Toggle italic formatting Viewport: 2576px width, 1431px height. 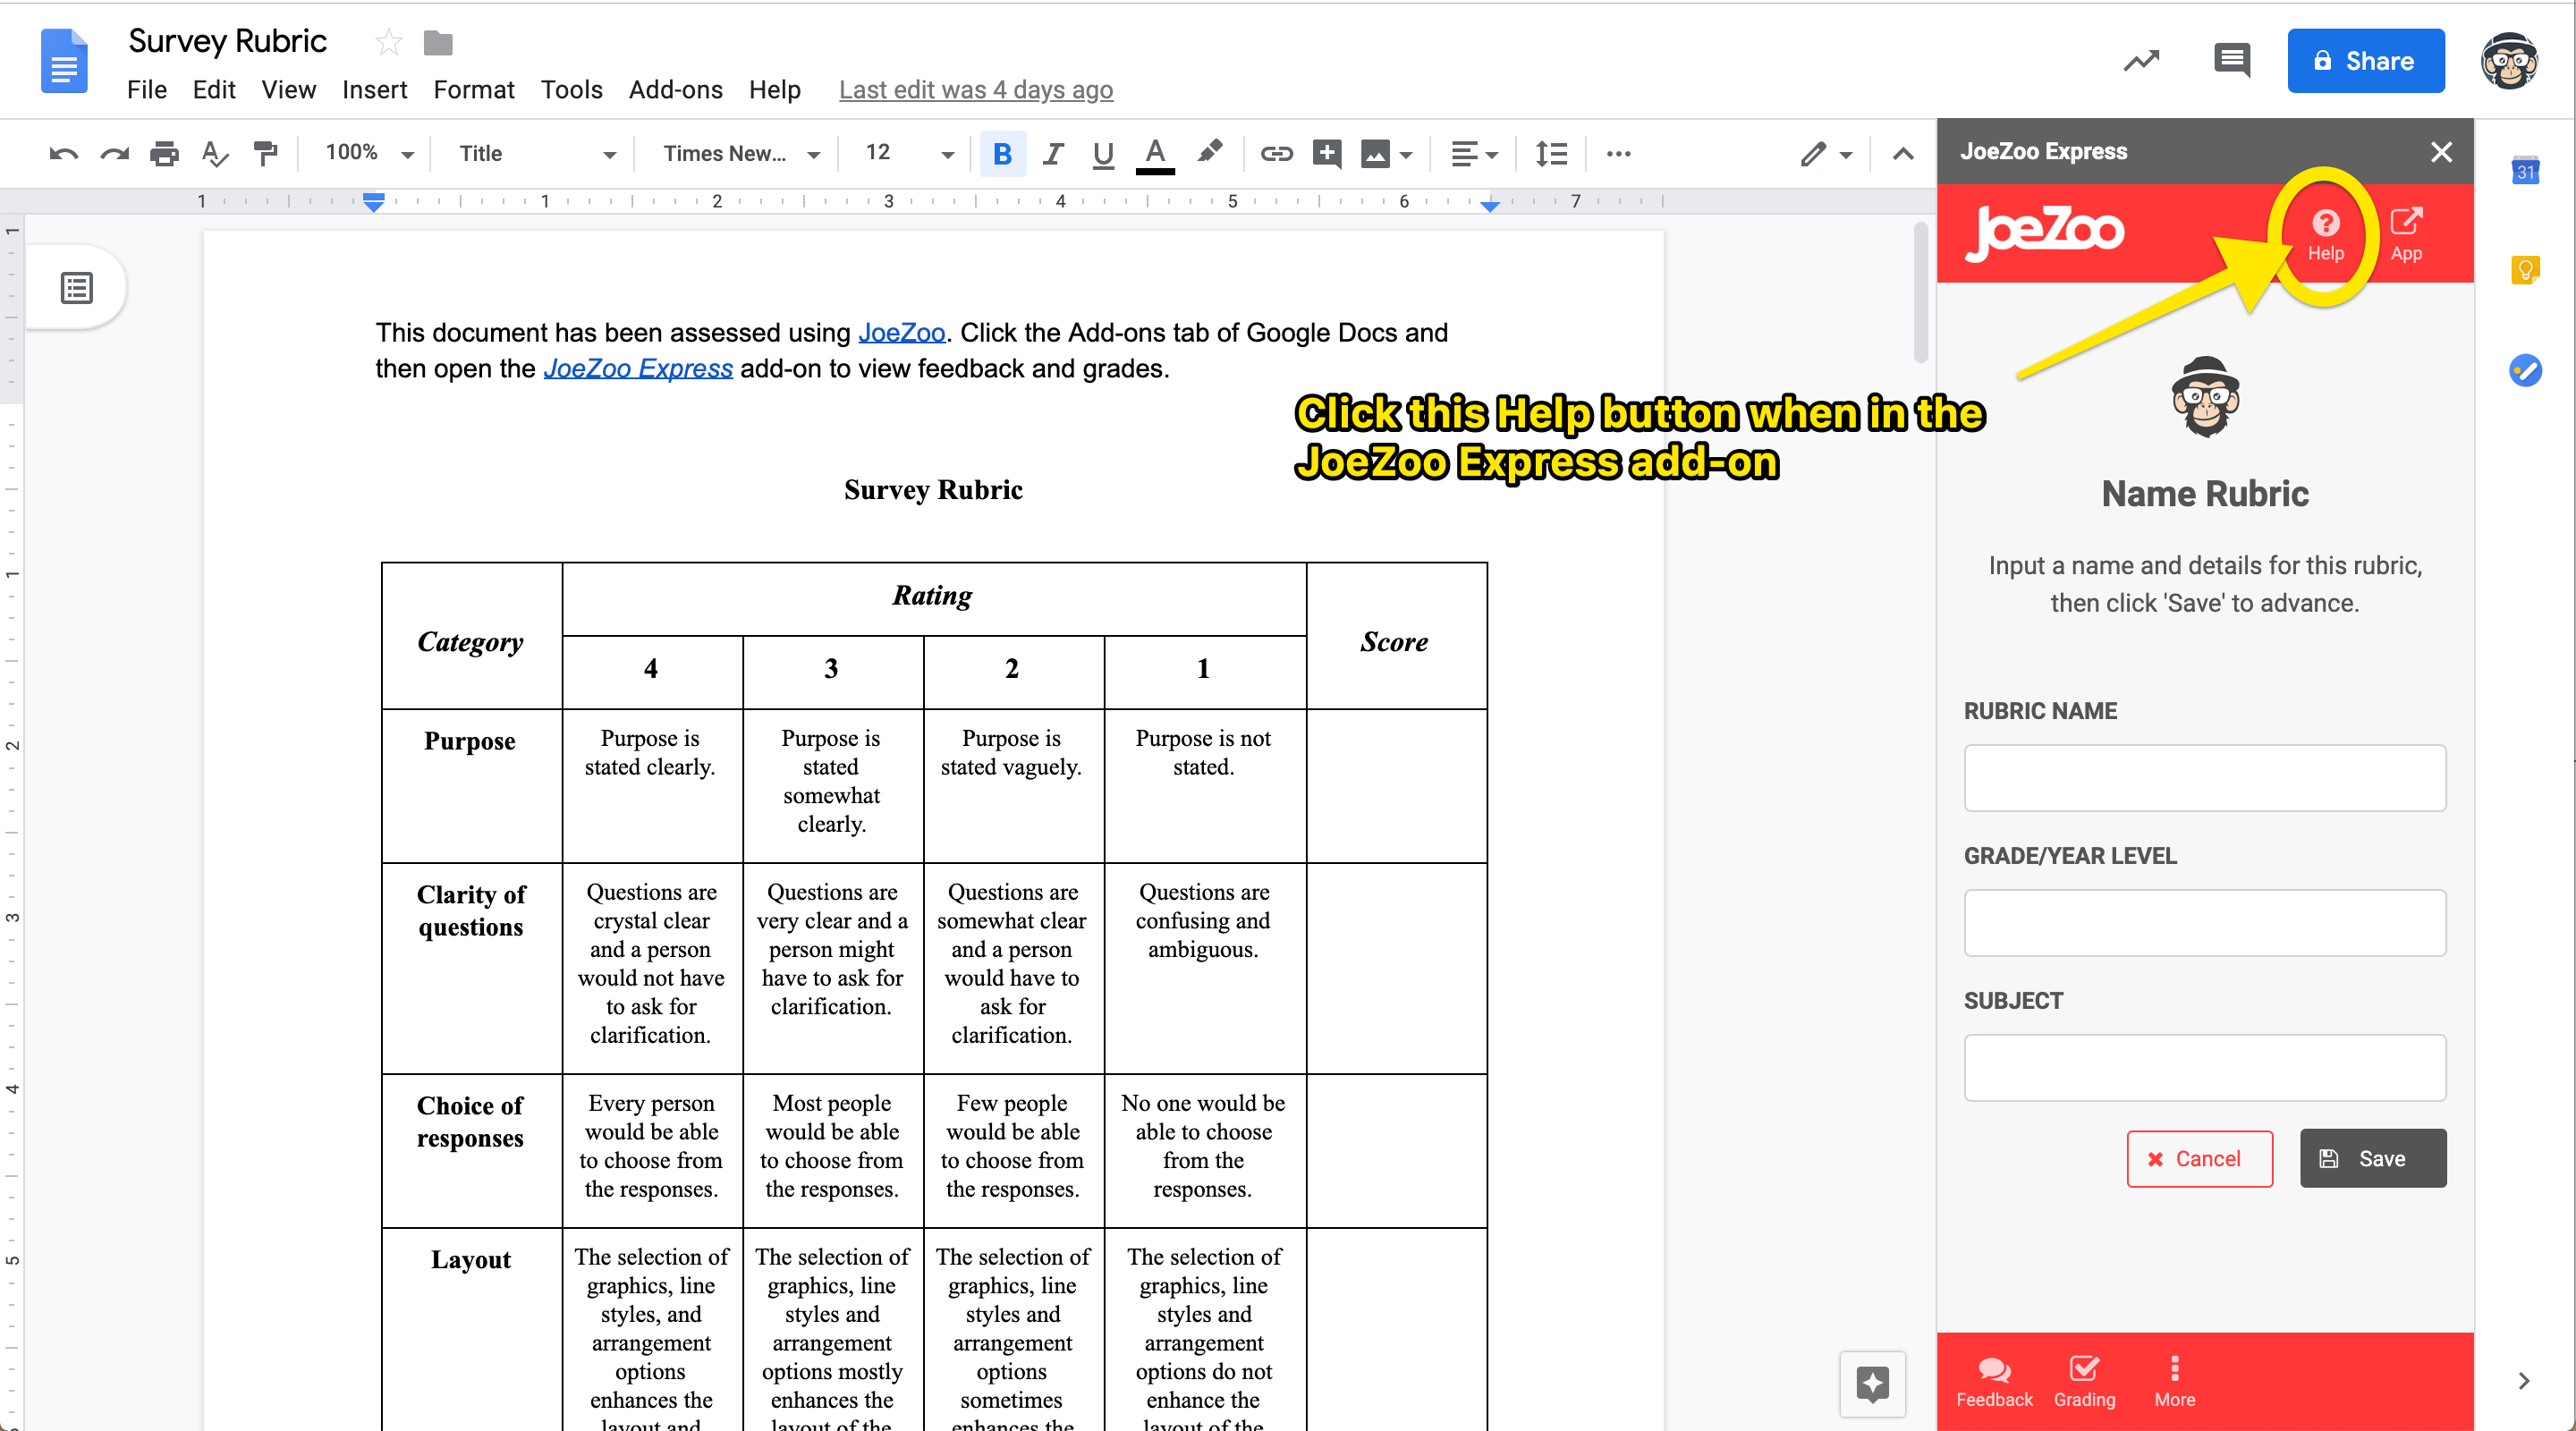[x=1052, y=153]
